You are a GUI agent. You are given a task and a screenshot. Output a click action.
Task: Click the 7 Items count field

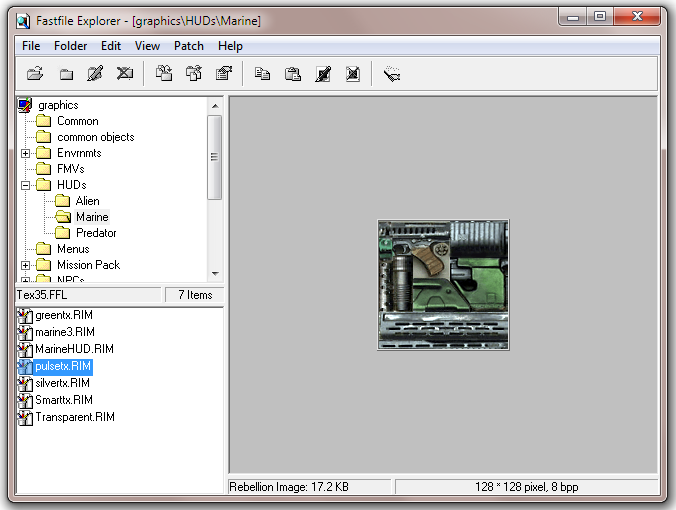195,295
